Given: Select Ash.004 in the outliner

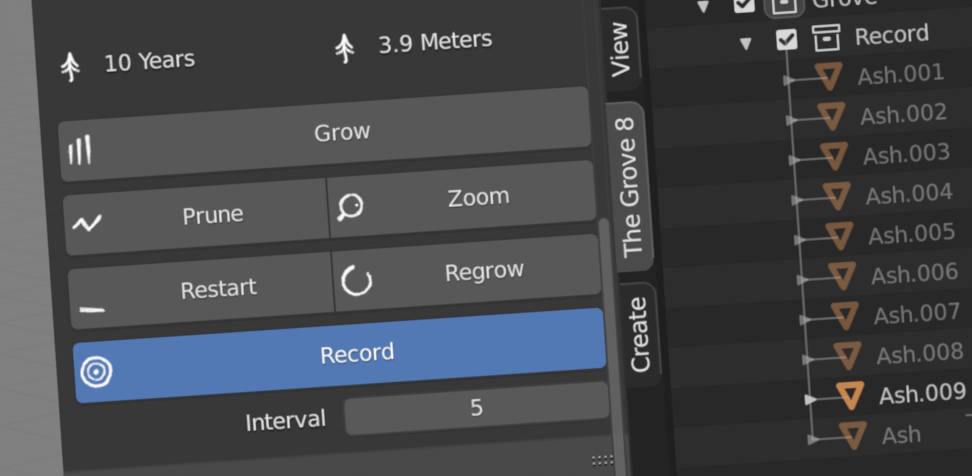Looking at the screenshot, I should [x=909, y=194].
